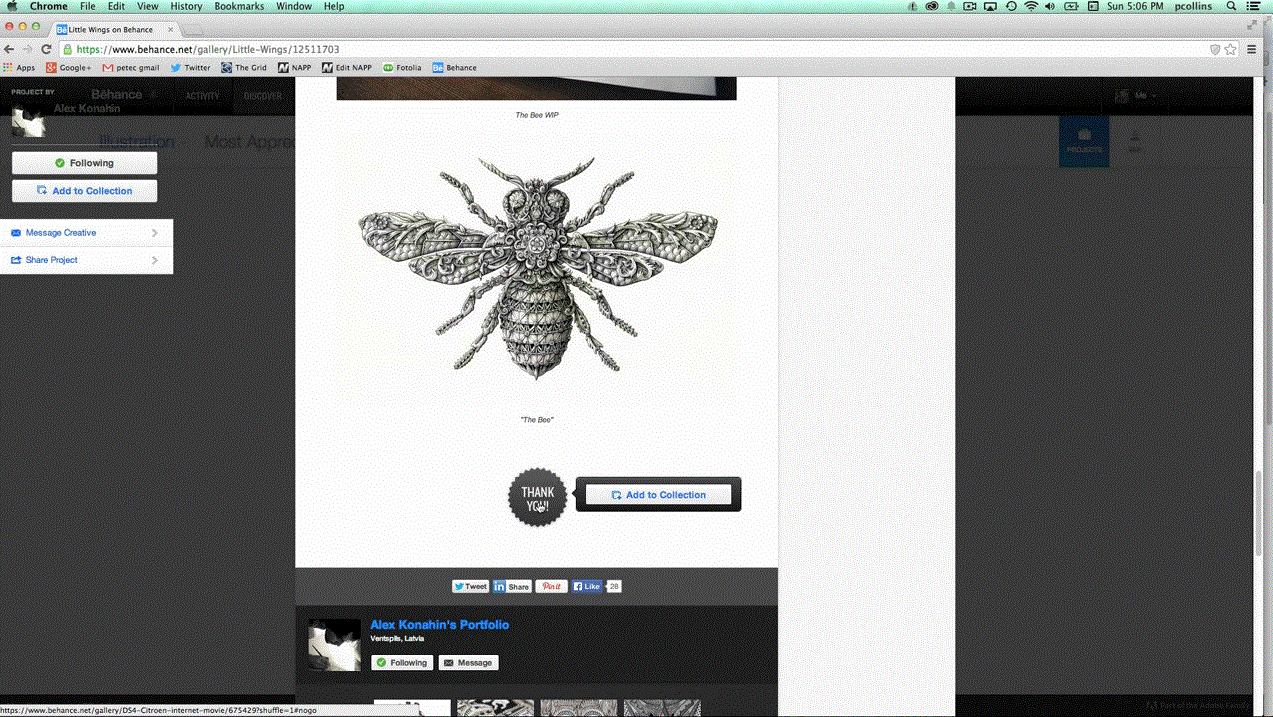Open the Me account dropdown

[1136, 96]
